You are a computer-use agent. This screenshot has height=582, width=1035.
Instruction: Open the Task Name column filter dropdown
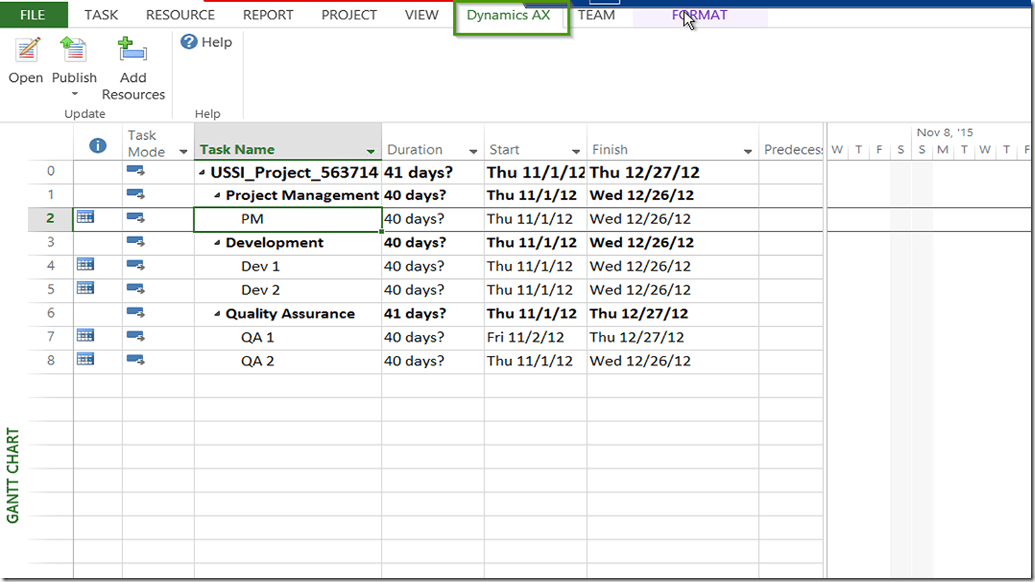[x=371, y=151]
